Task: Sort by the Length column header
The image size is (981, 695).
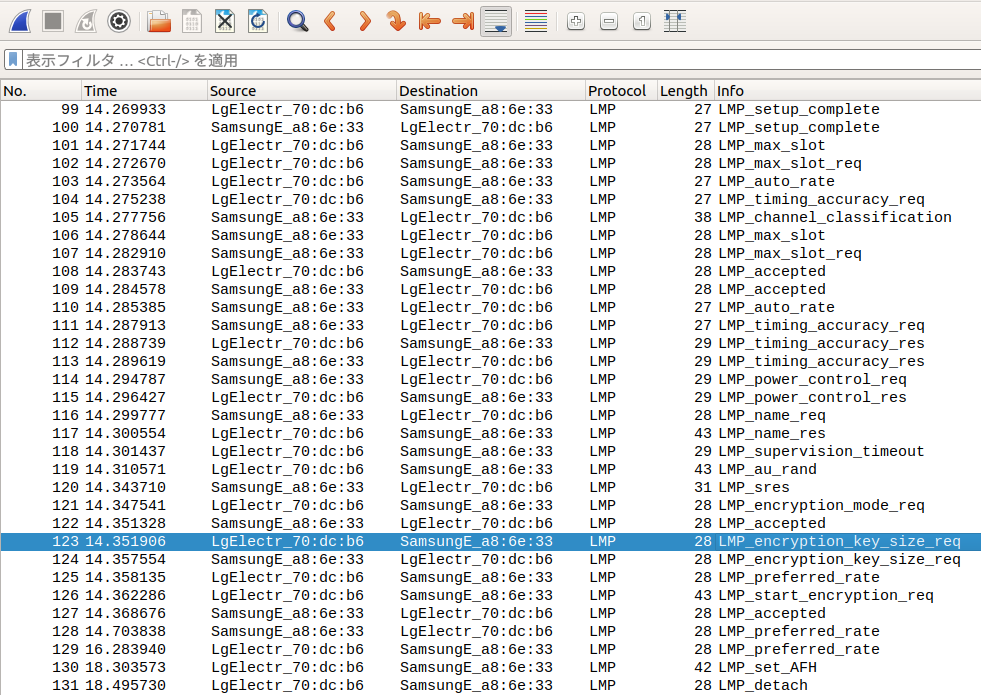Action: 686,91
